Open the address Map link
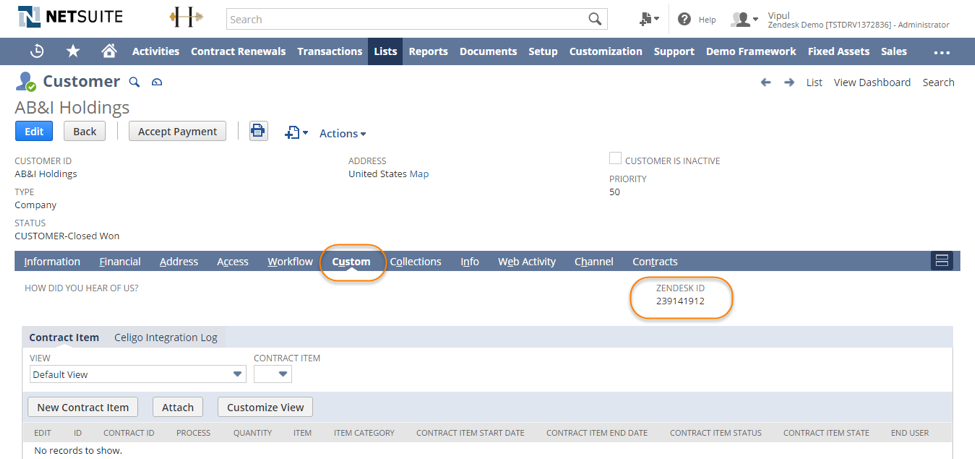Viewport: 975px width, 459px height. (x=419, y=174)
